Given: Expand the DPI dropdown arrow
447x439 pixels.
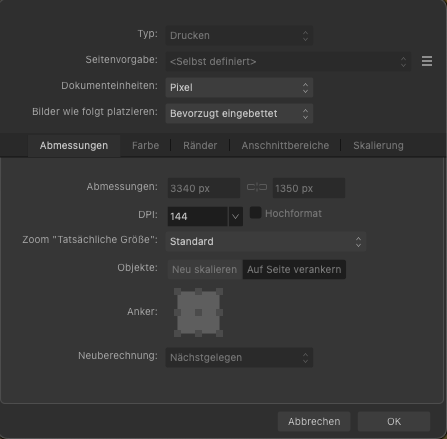Looking at the screenshot, I should pyautogui.click(x=235, y=216).
